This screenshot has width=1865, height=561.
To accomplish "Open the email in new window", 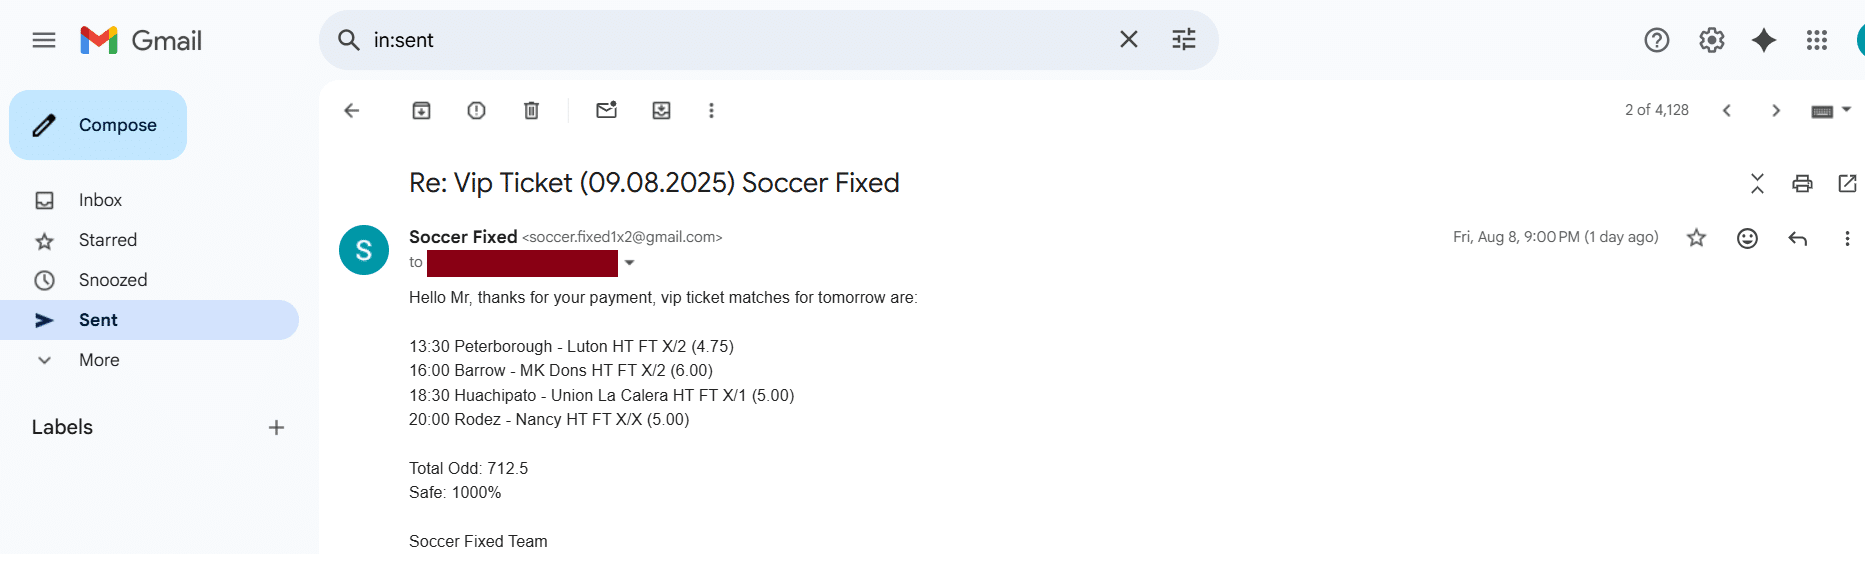I will pos(1847,183).
